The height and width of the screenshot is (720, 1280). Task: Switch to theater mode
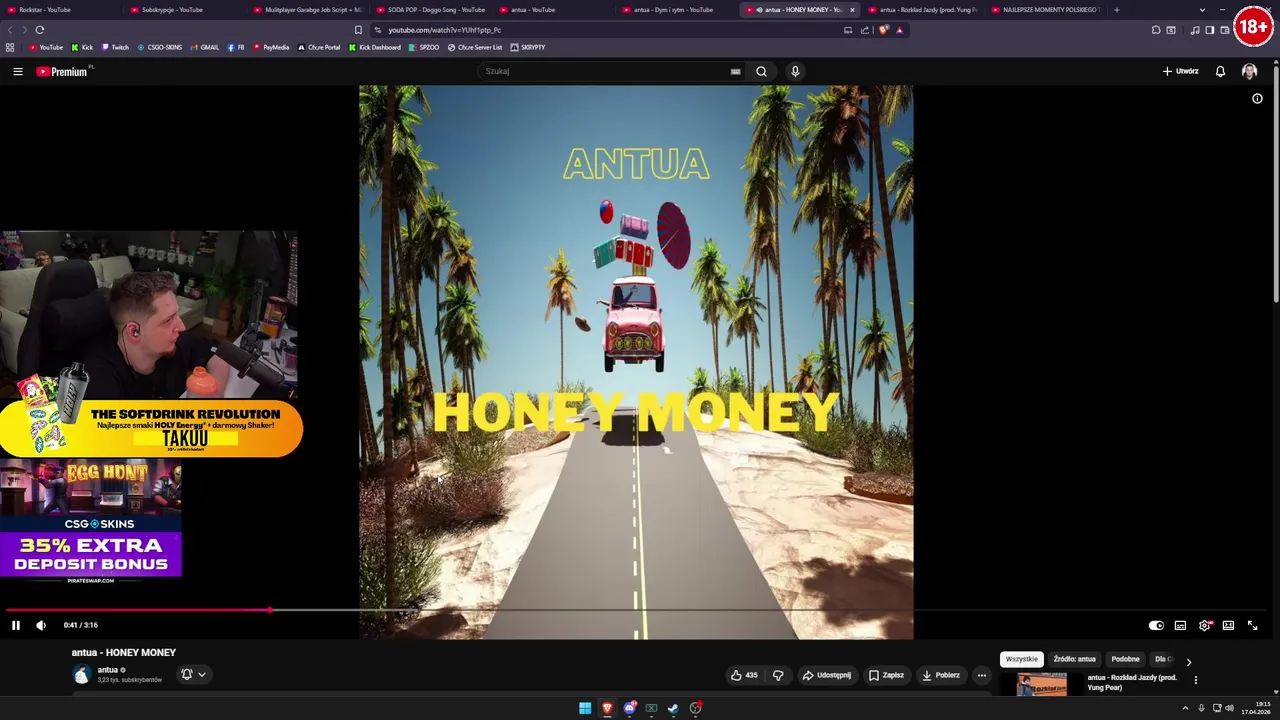[x=1228, y=625]
